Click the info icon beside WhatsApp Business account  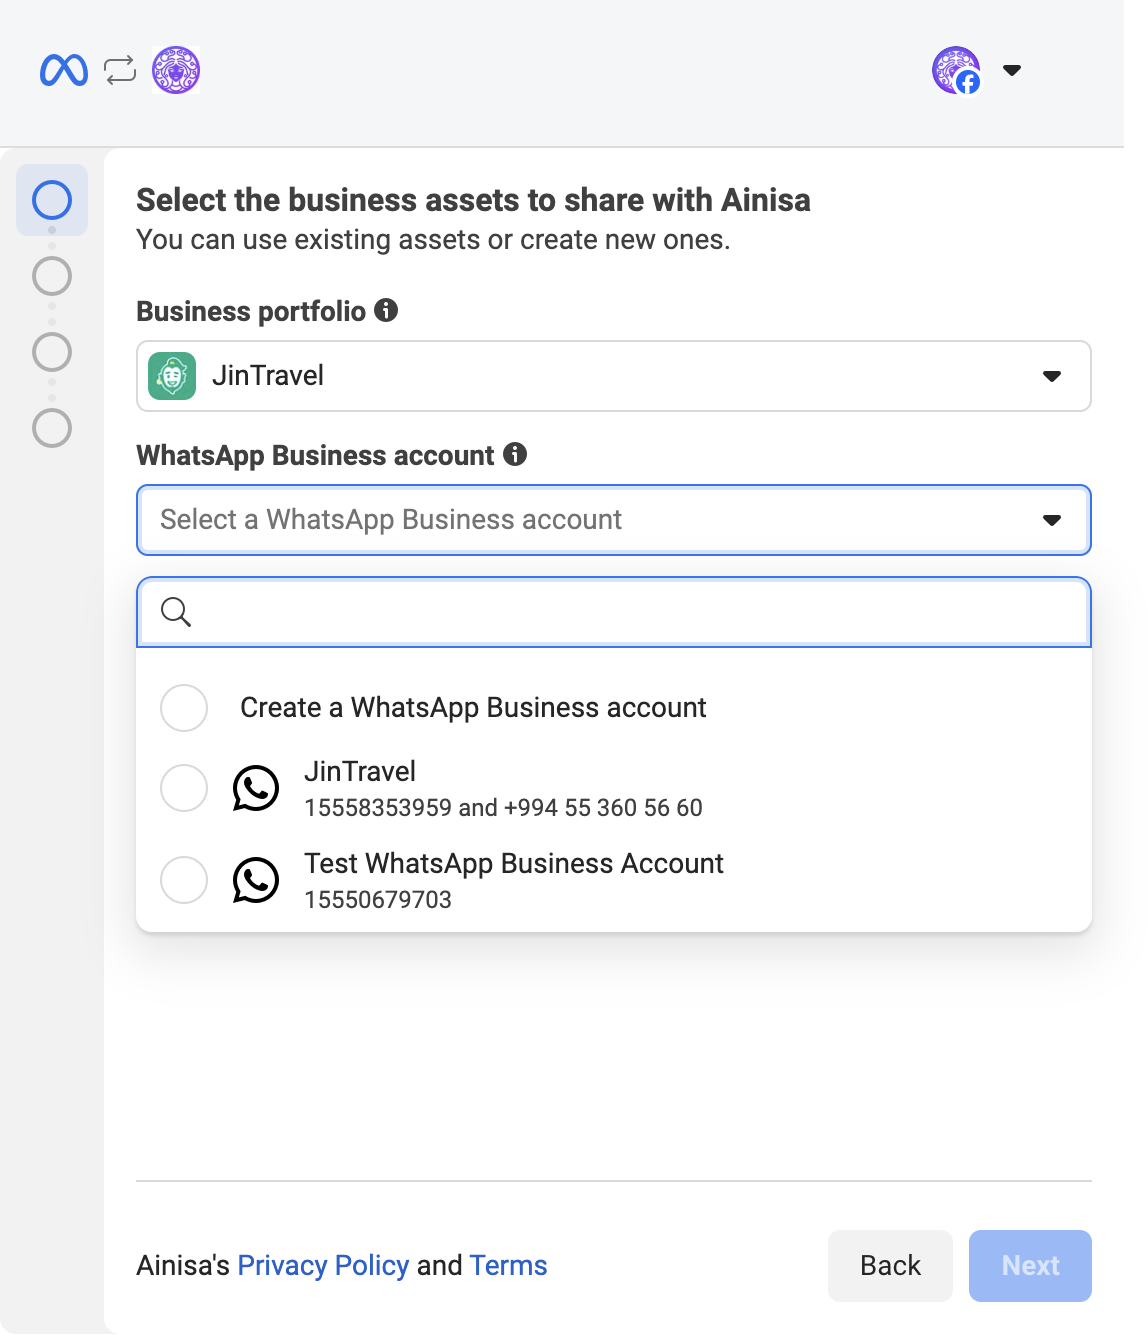tap(514, 455)
